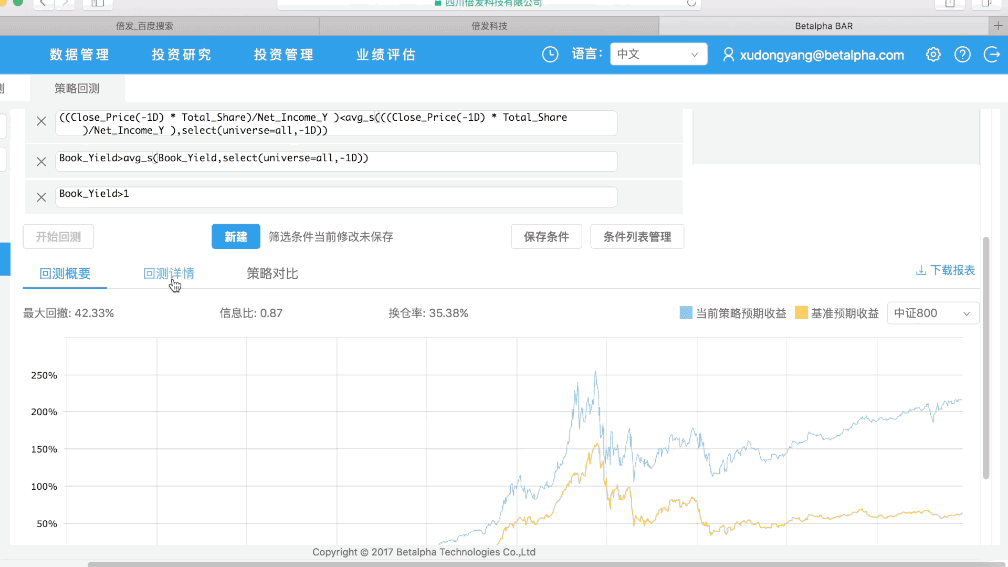
Task: Click 下载报表 link
Action: (x=952, y=270)
